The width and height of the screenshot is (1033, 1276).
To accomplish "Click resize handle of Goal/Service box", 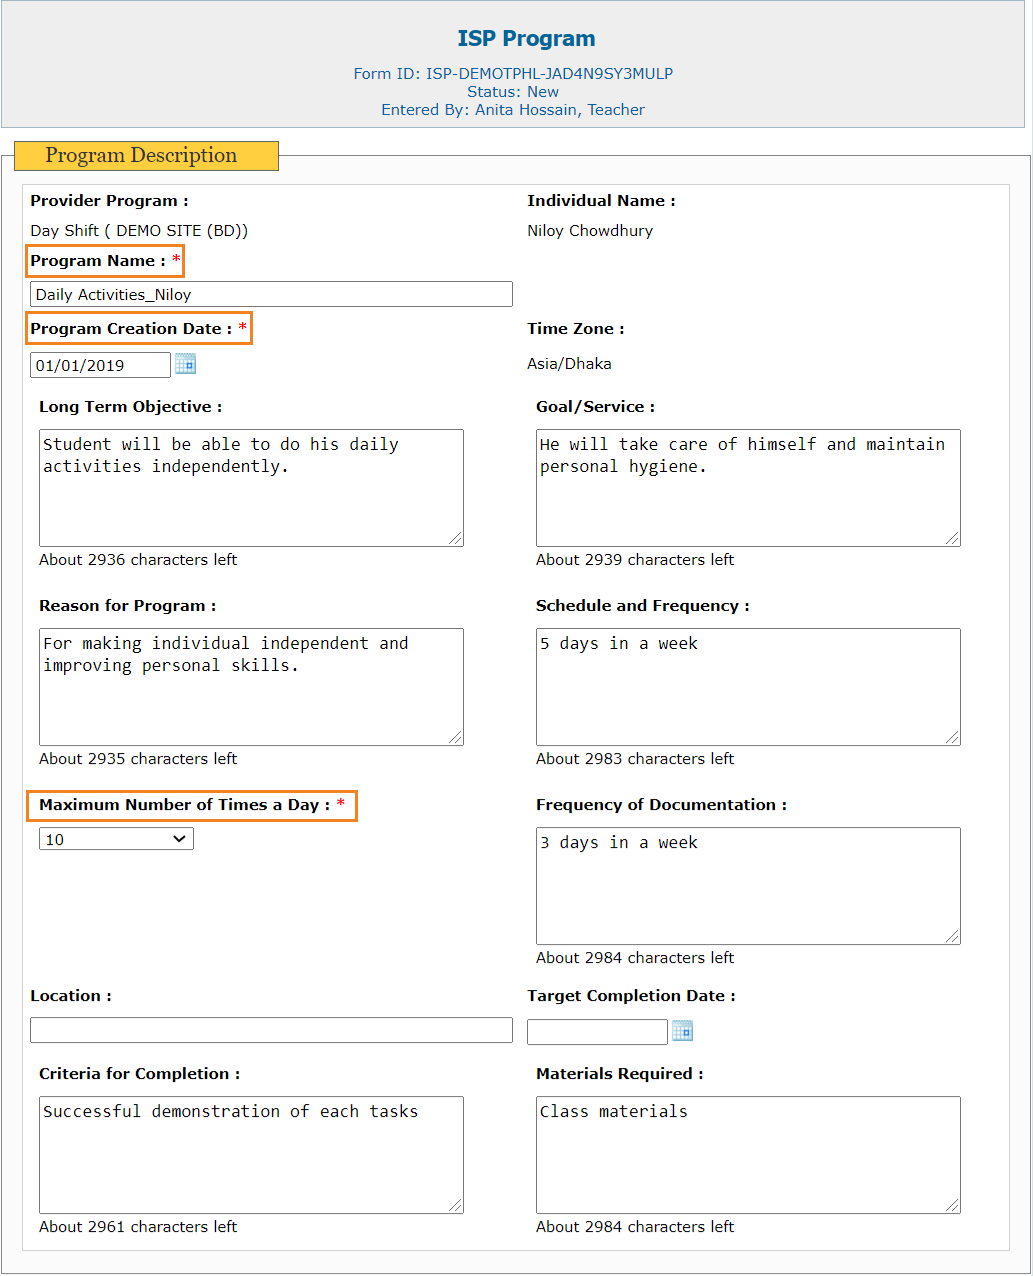I will (x=952, y=538).
